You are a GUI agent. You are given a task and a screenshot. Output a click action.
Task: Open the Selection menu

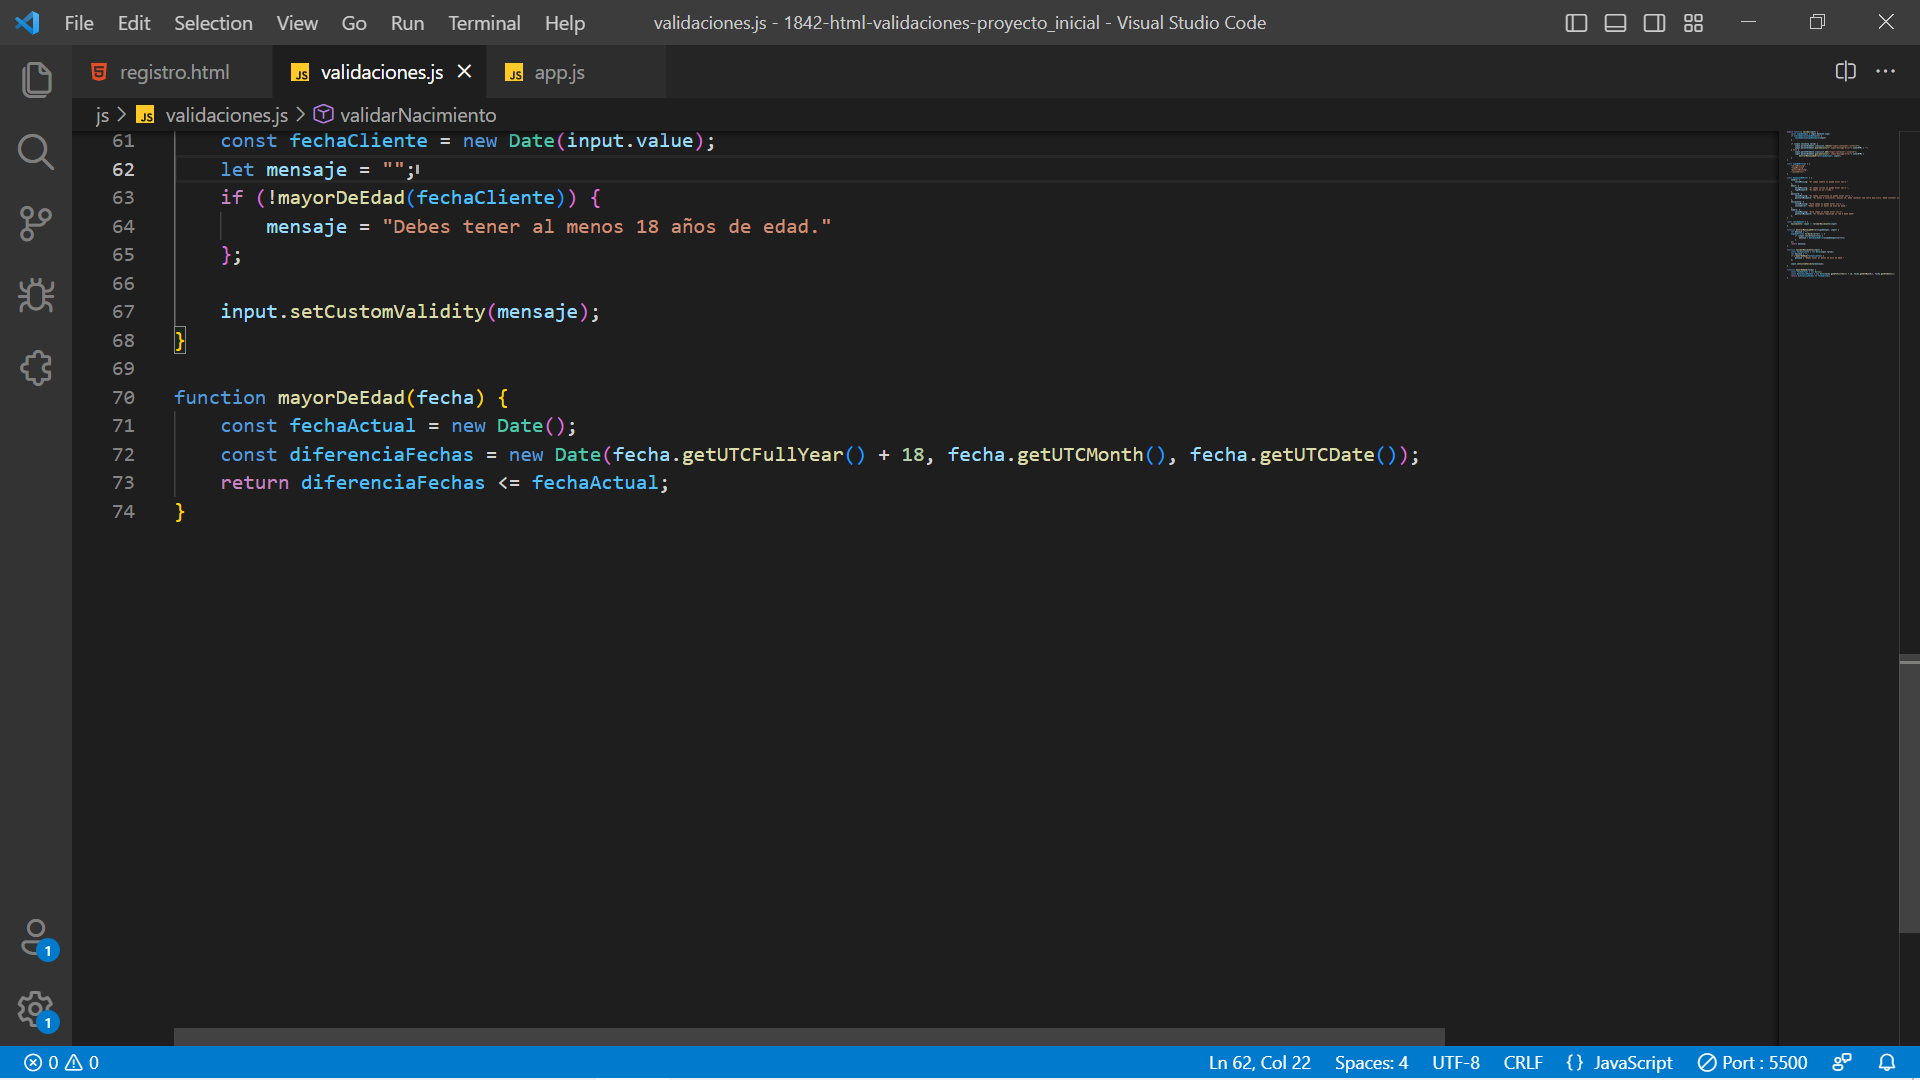213,23
